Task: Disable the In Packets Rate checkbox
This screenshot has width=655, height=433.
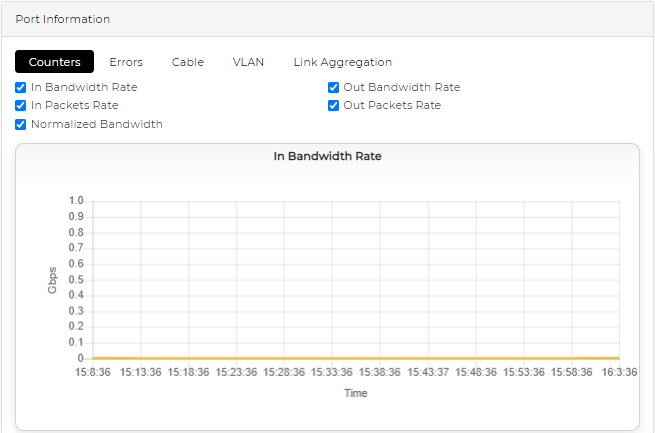Action: click(21, 106)
